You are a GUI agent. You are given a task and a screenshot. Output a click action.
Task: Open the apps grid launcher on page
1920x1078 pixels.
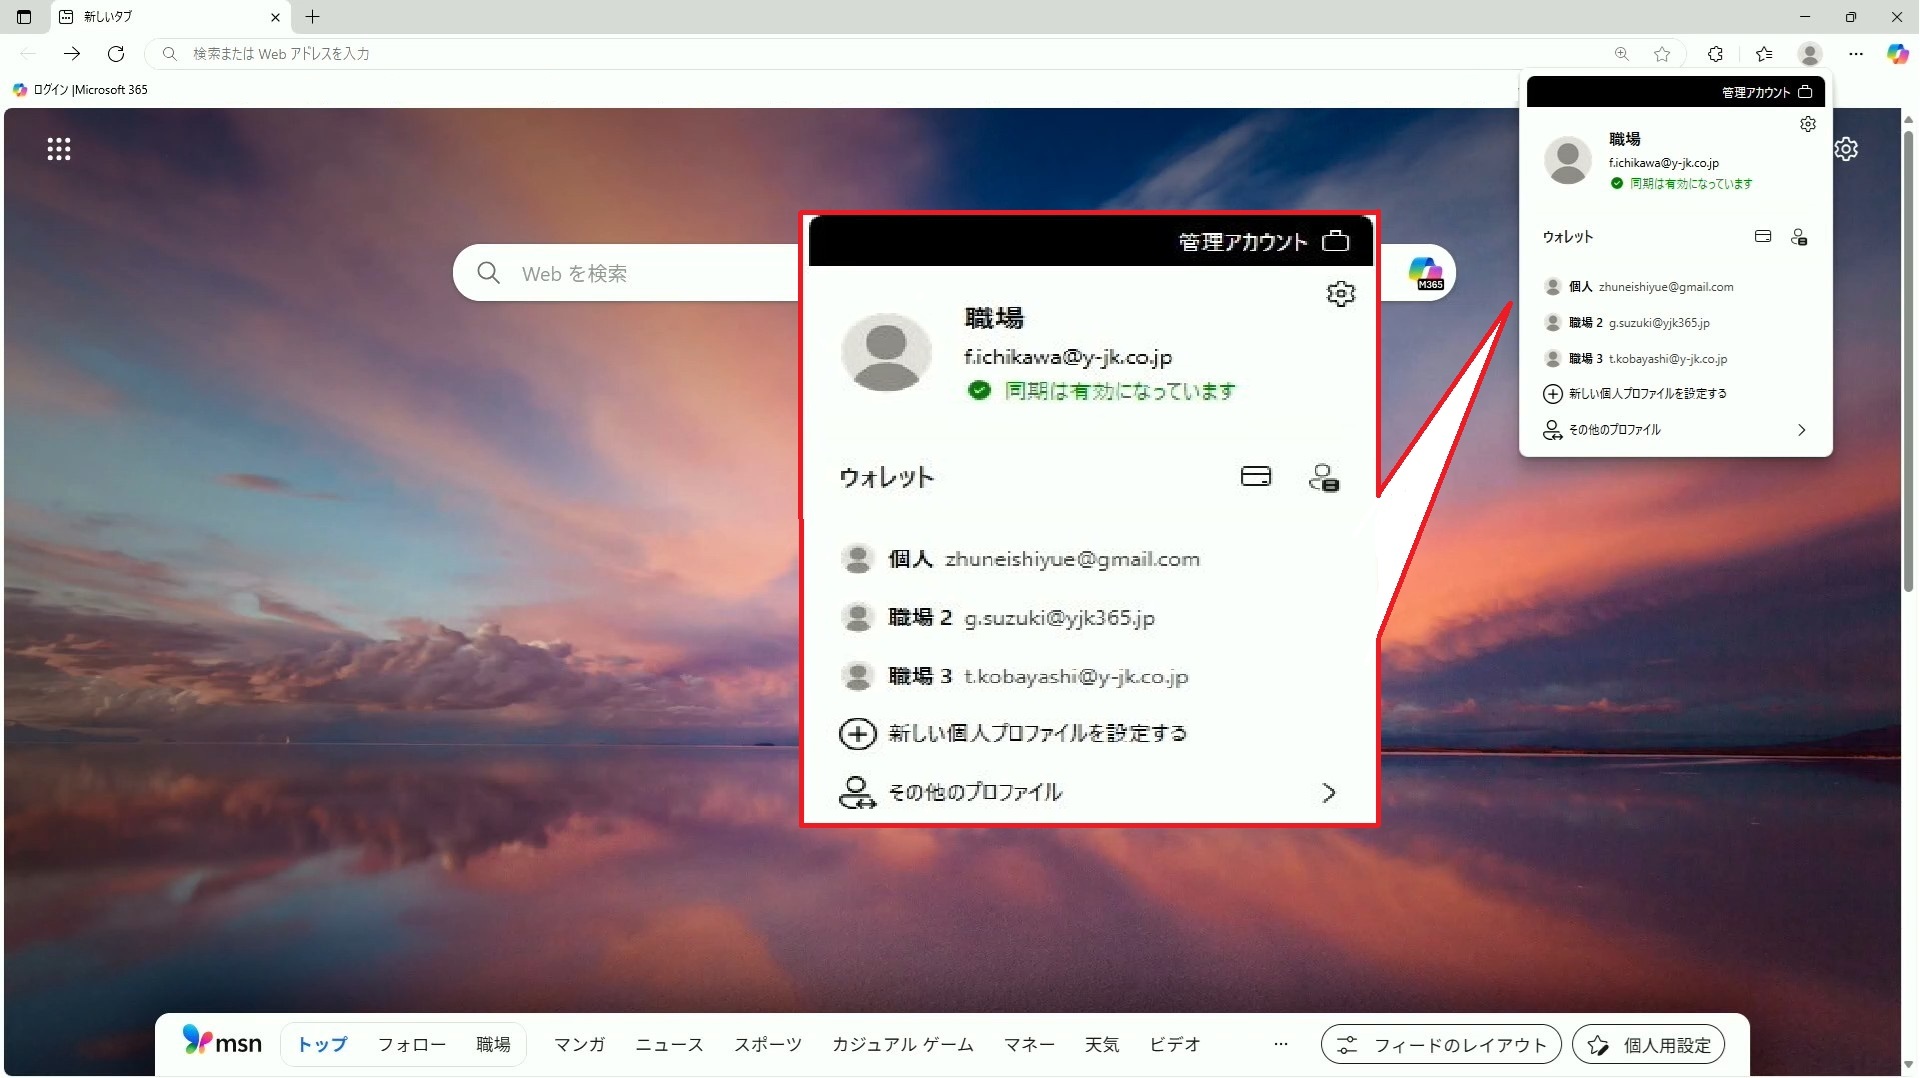click(x=59, y=149)
